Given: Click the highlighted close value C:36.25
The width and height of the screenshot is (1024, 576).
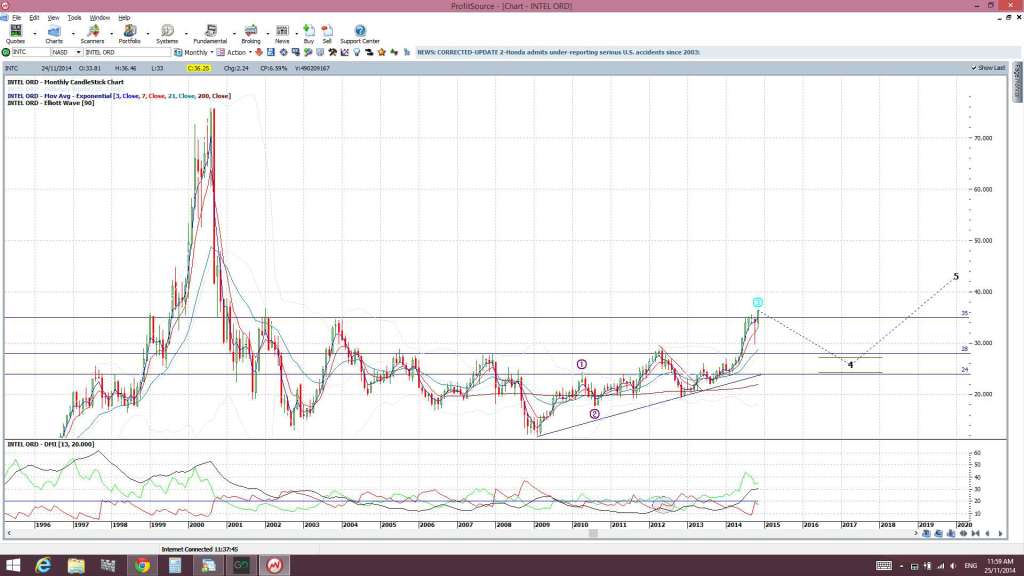Looking at the screenshot, I should tap(198, 68).
